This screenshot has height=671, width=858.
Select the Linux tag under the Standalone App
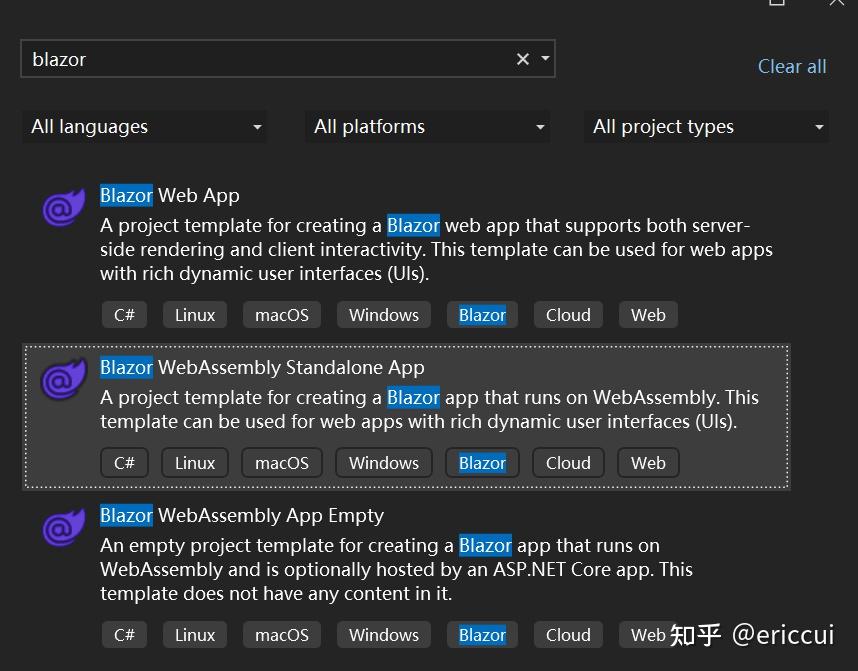pos(194,462)
